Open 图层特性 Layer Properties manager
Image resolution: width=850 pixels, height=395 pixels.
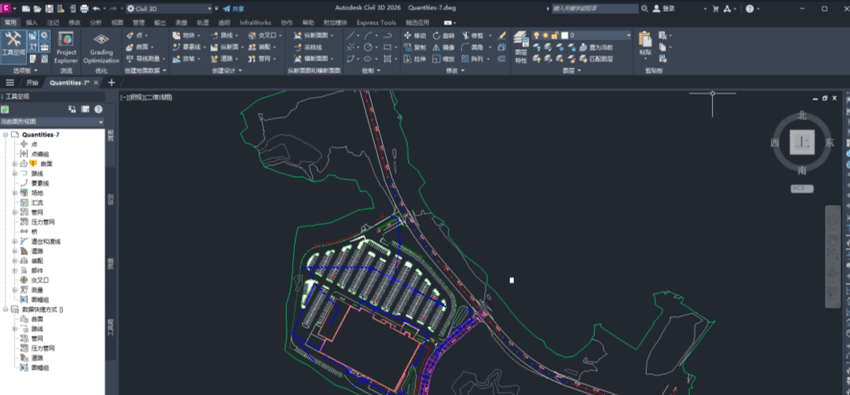(520, 48)
